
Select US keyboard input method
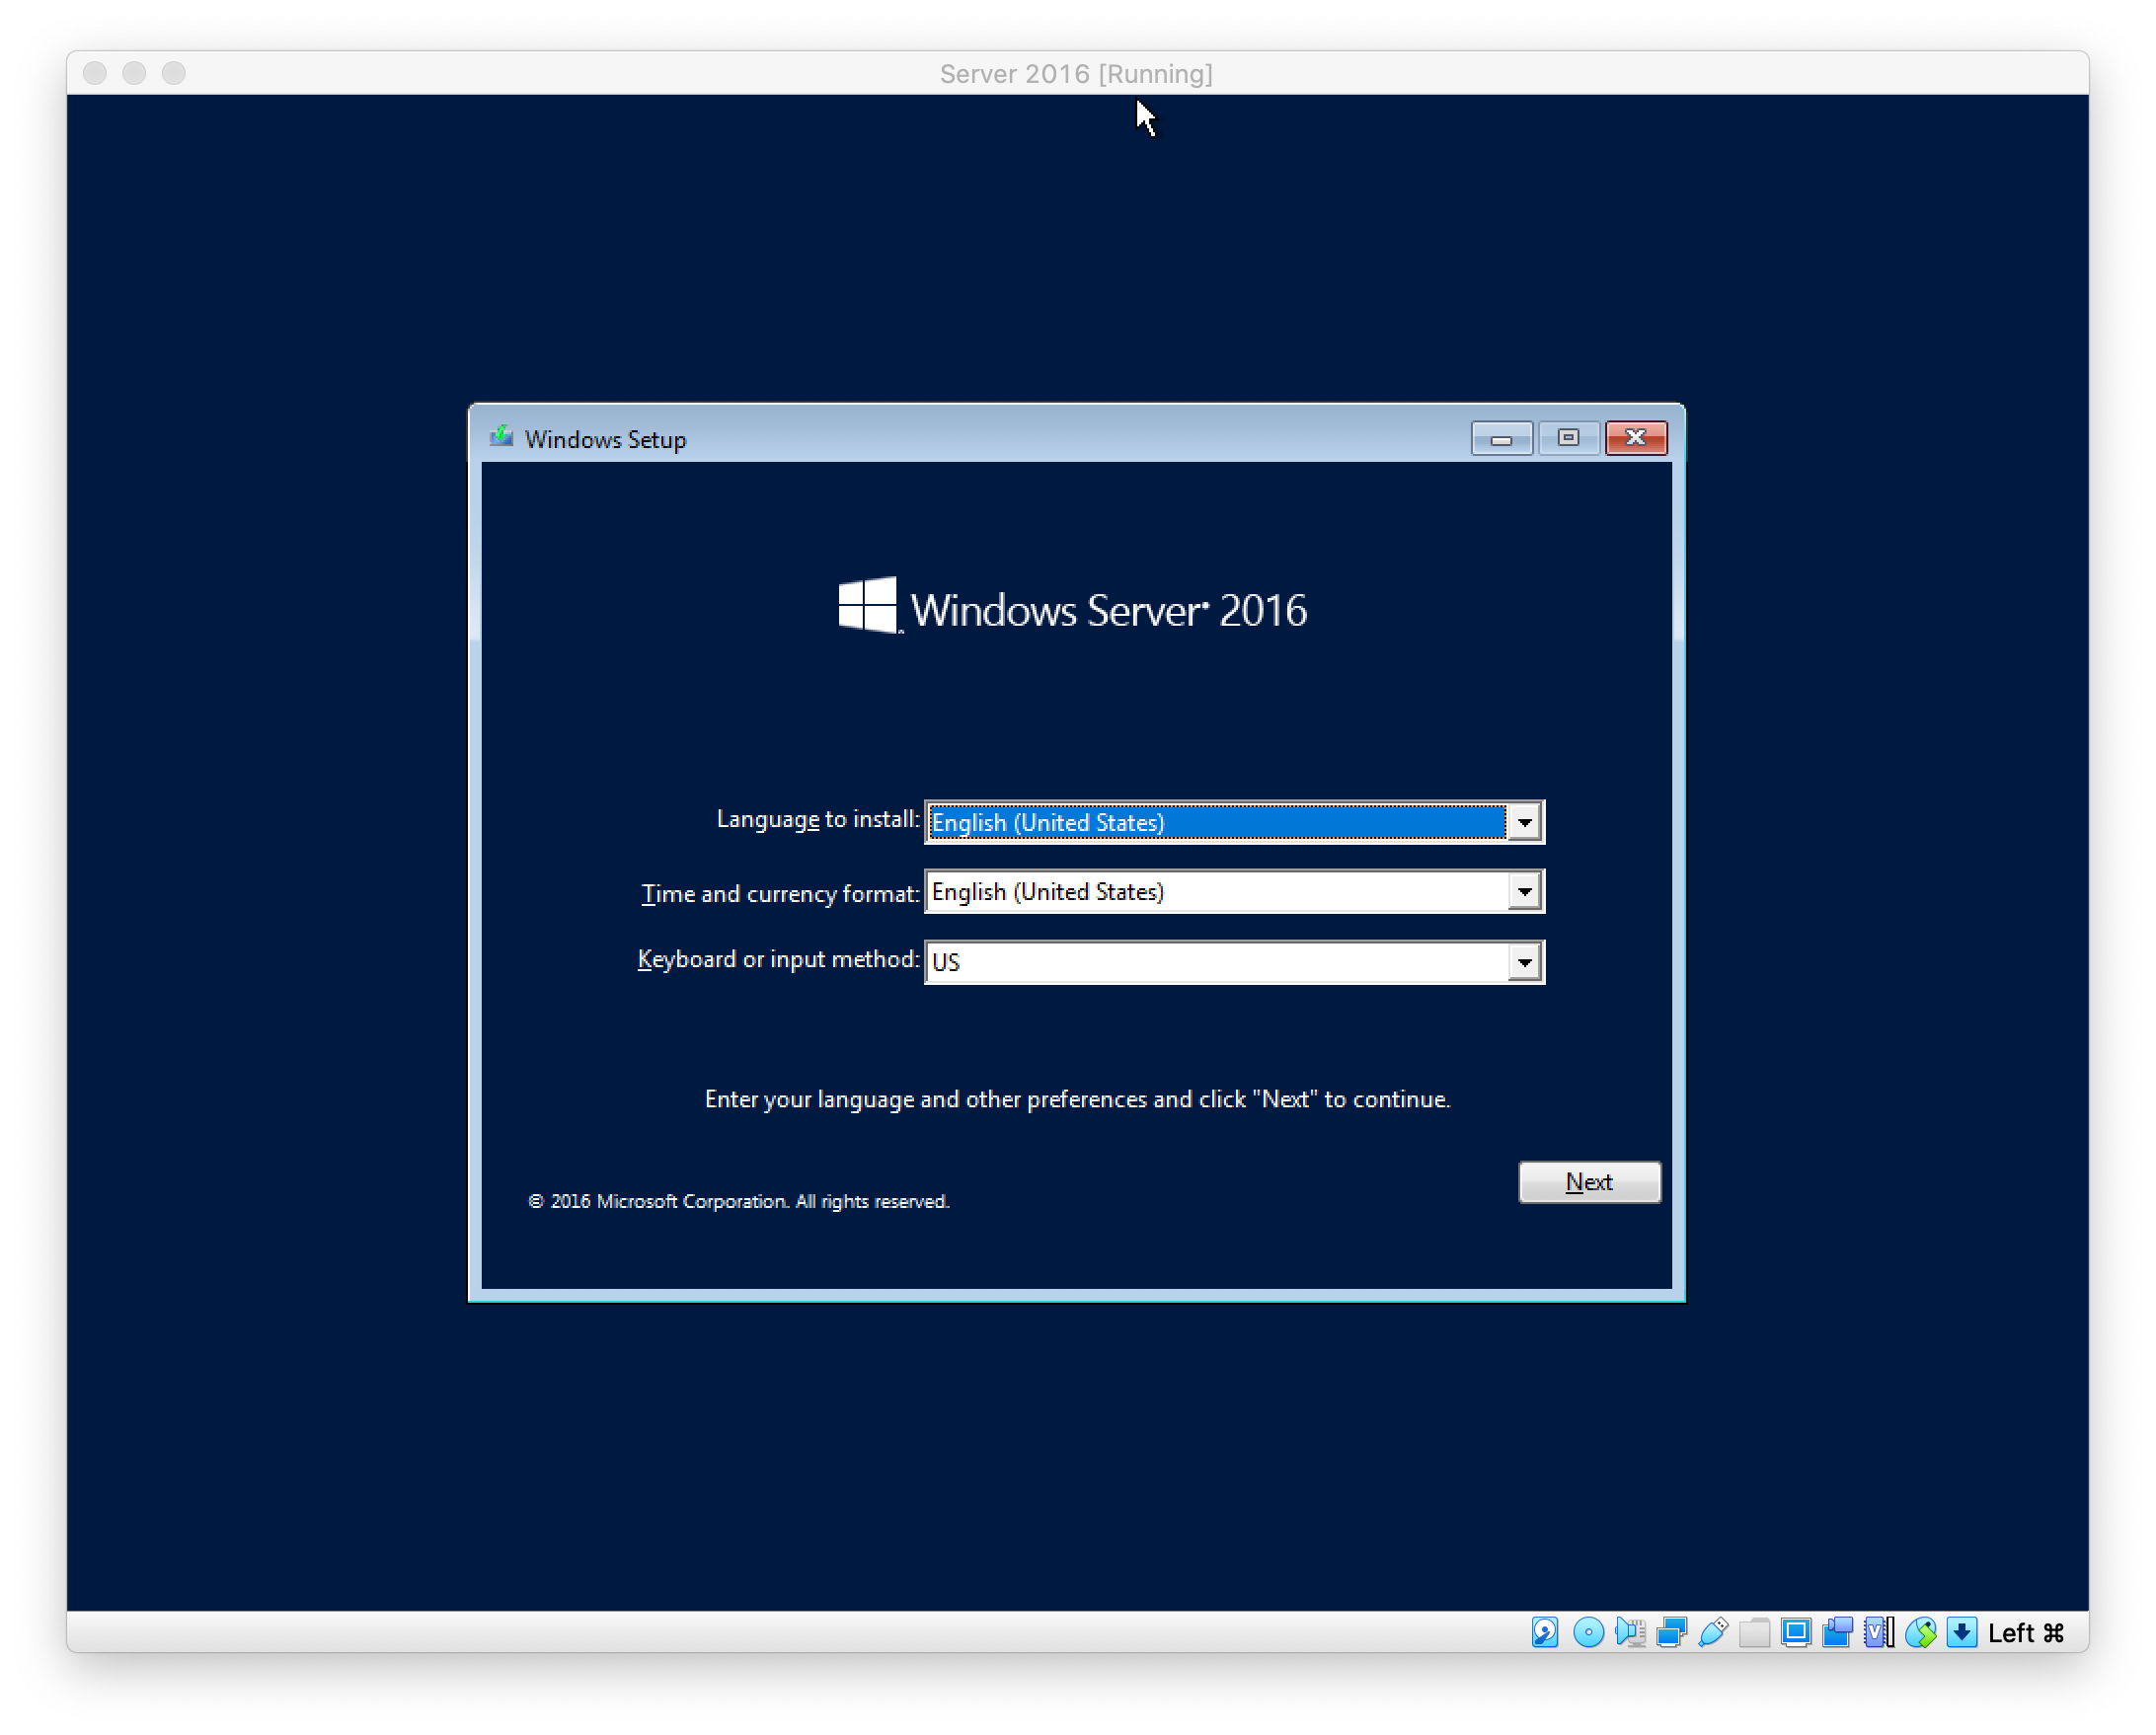(1232, 959)
